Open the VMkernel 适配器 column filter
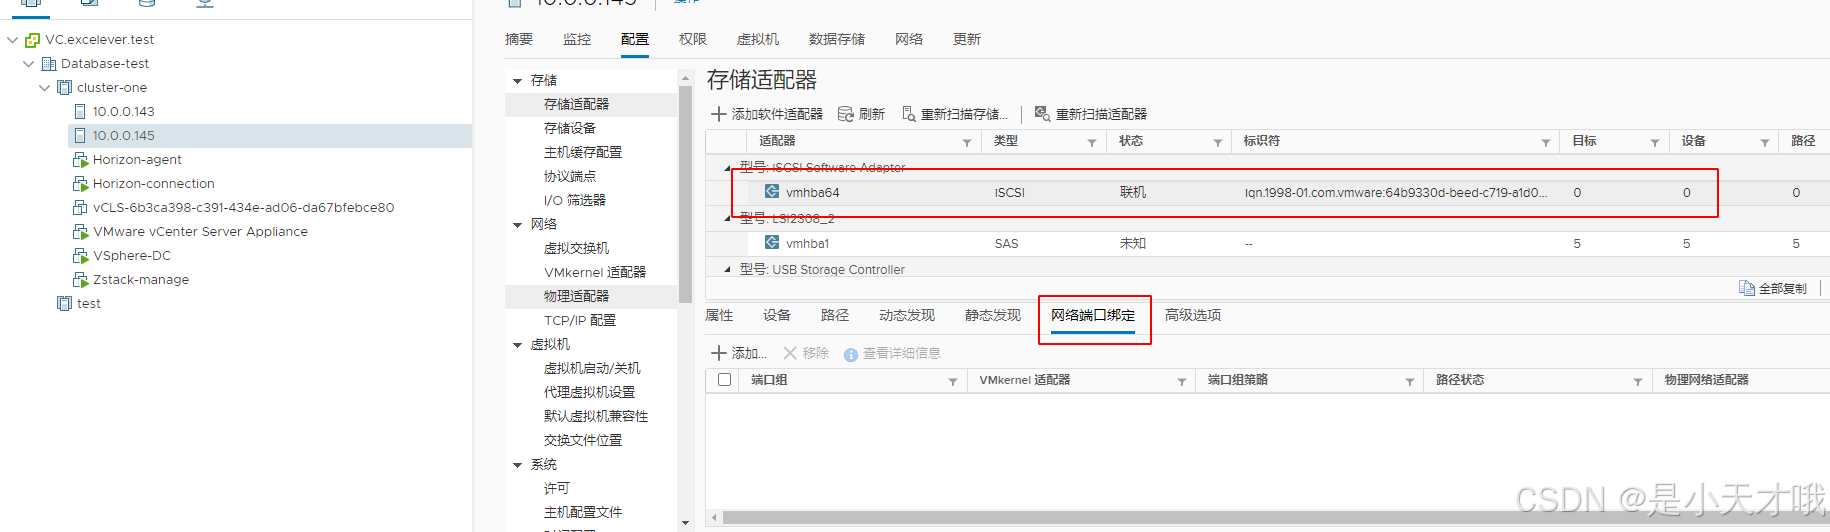This screenshot has width=1830, height=532. pyautogui.click(x=1182, y=382)
